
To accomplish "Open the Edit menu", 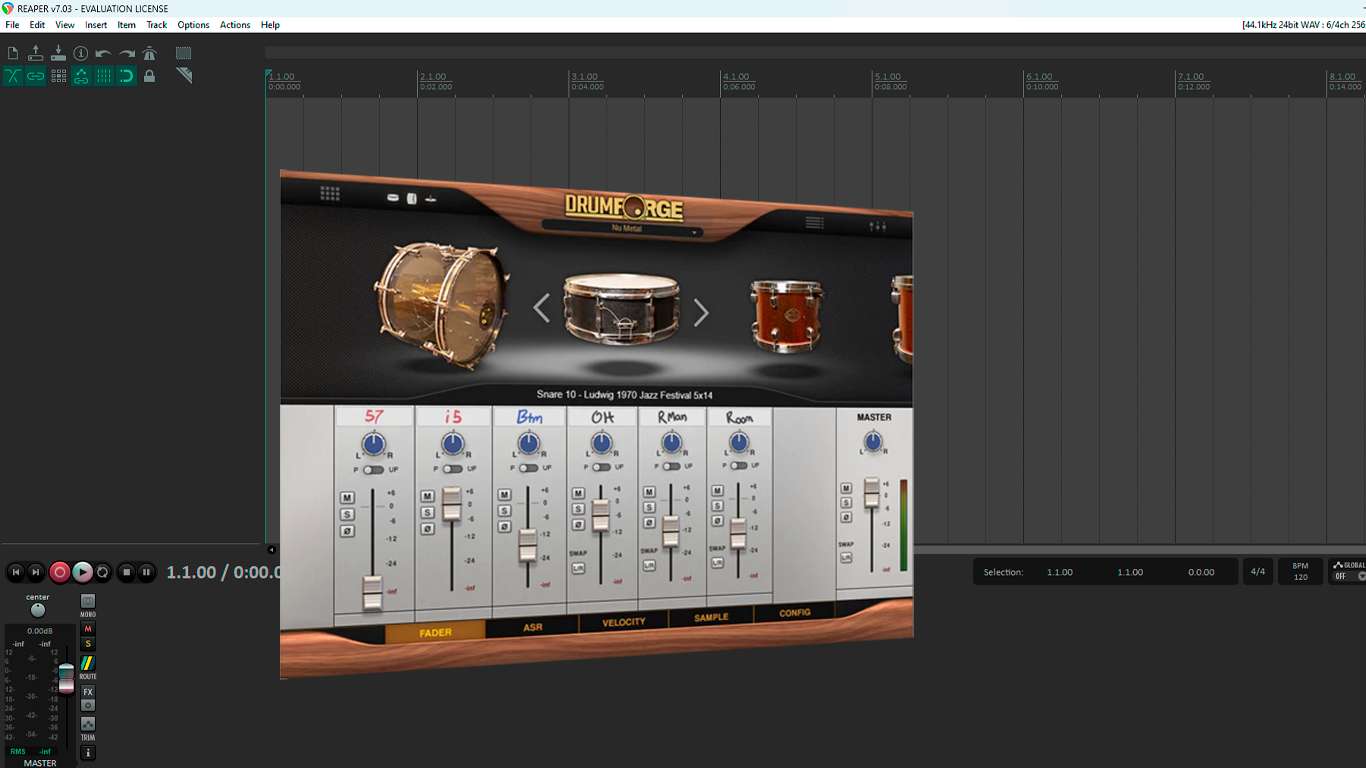I will [x=37, y=25].
